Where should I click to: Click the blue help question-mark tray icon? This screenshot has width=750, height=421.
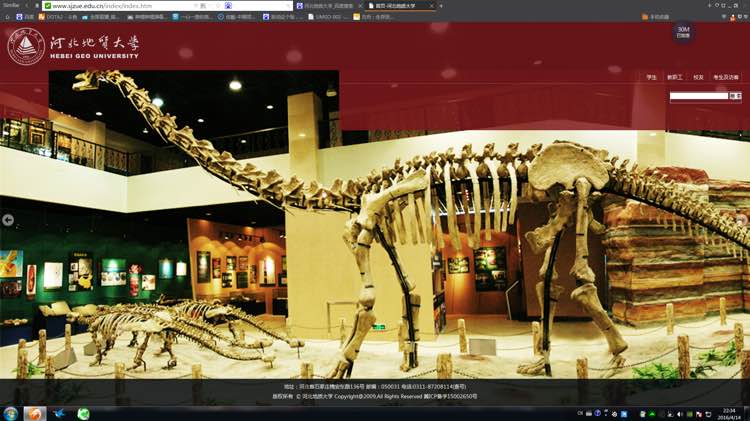coord(598,413)
